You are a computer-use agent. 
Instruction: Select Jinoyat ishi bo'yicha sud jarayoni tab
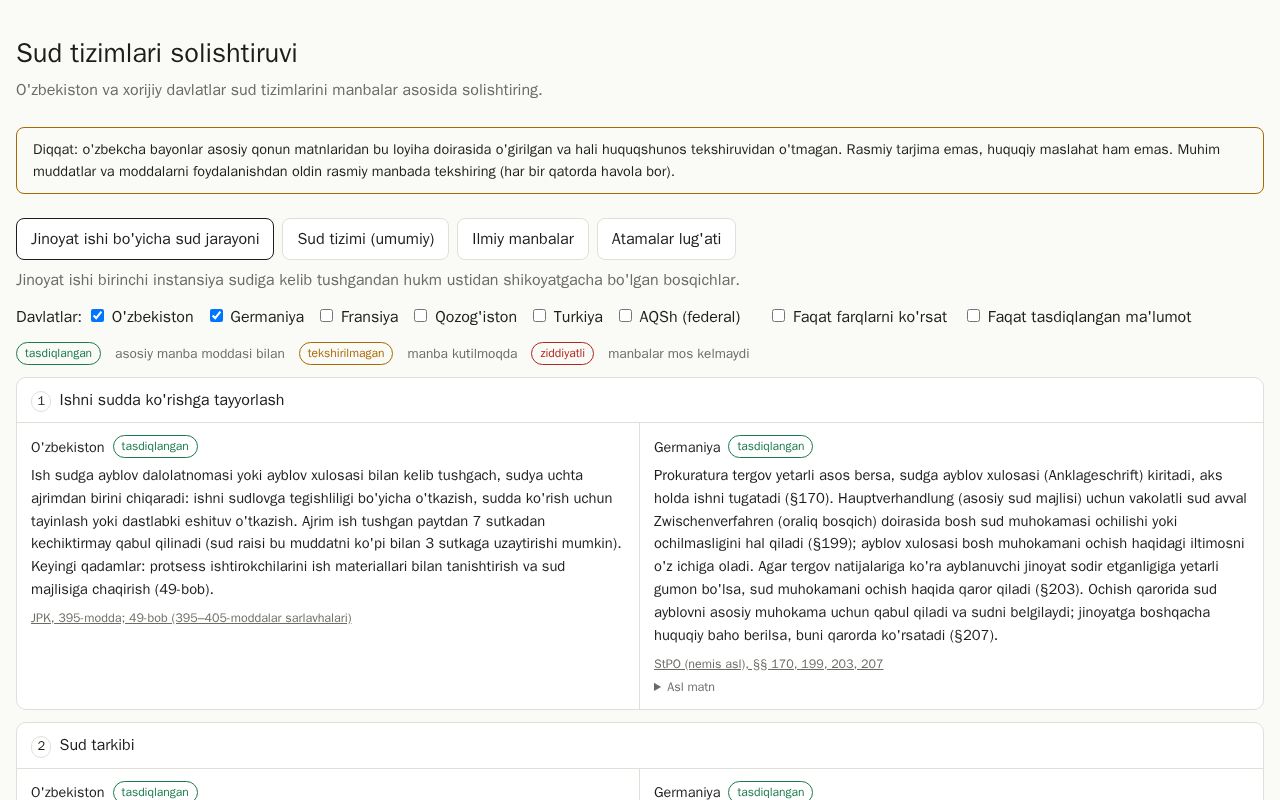pos(145,239)
